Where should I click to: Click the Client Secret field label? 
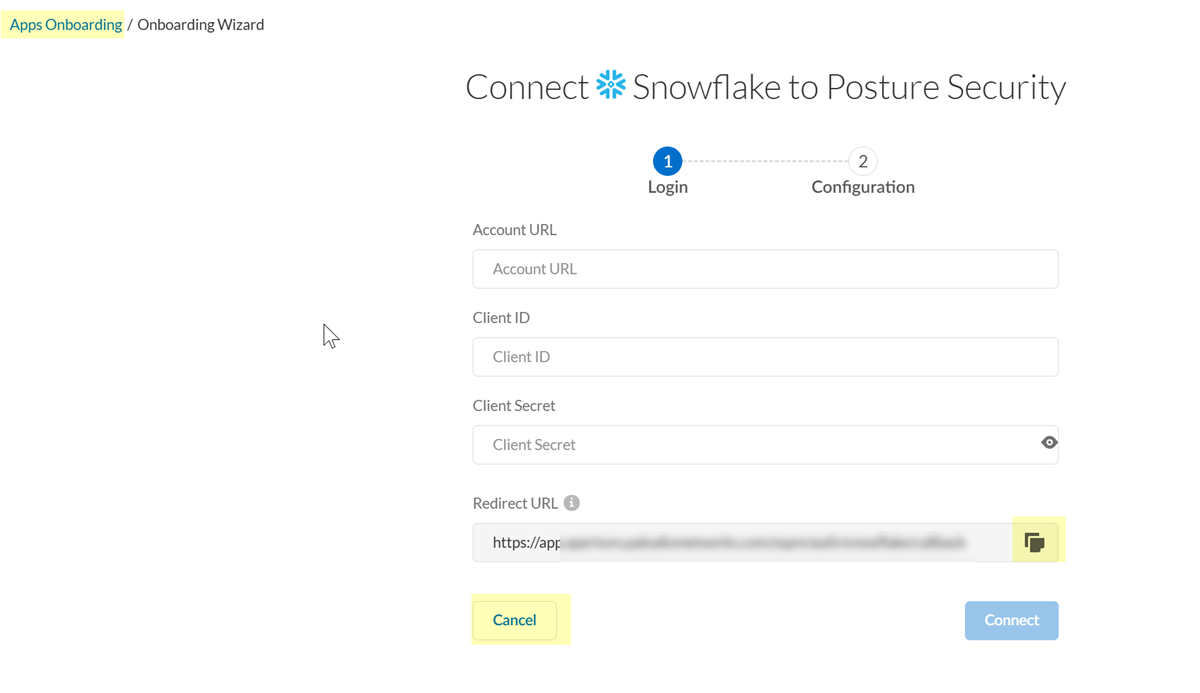pyautogui.click(x=514, y=406)
